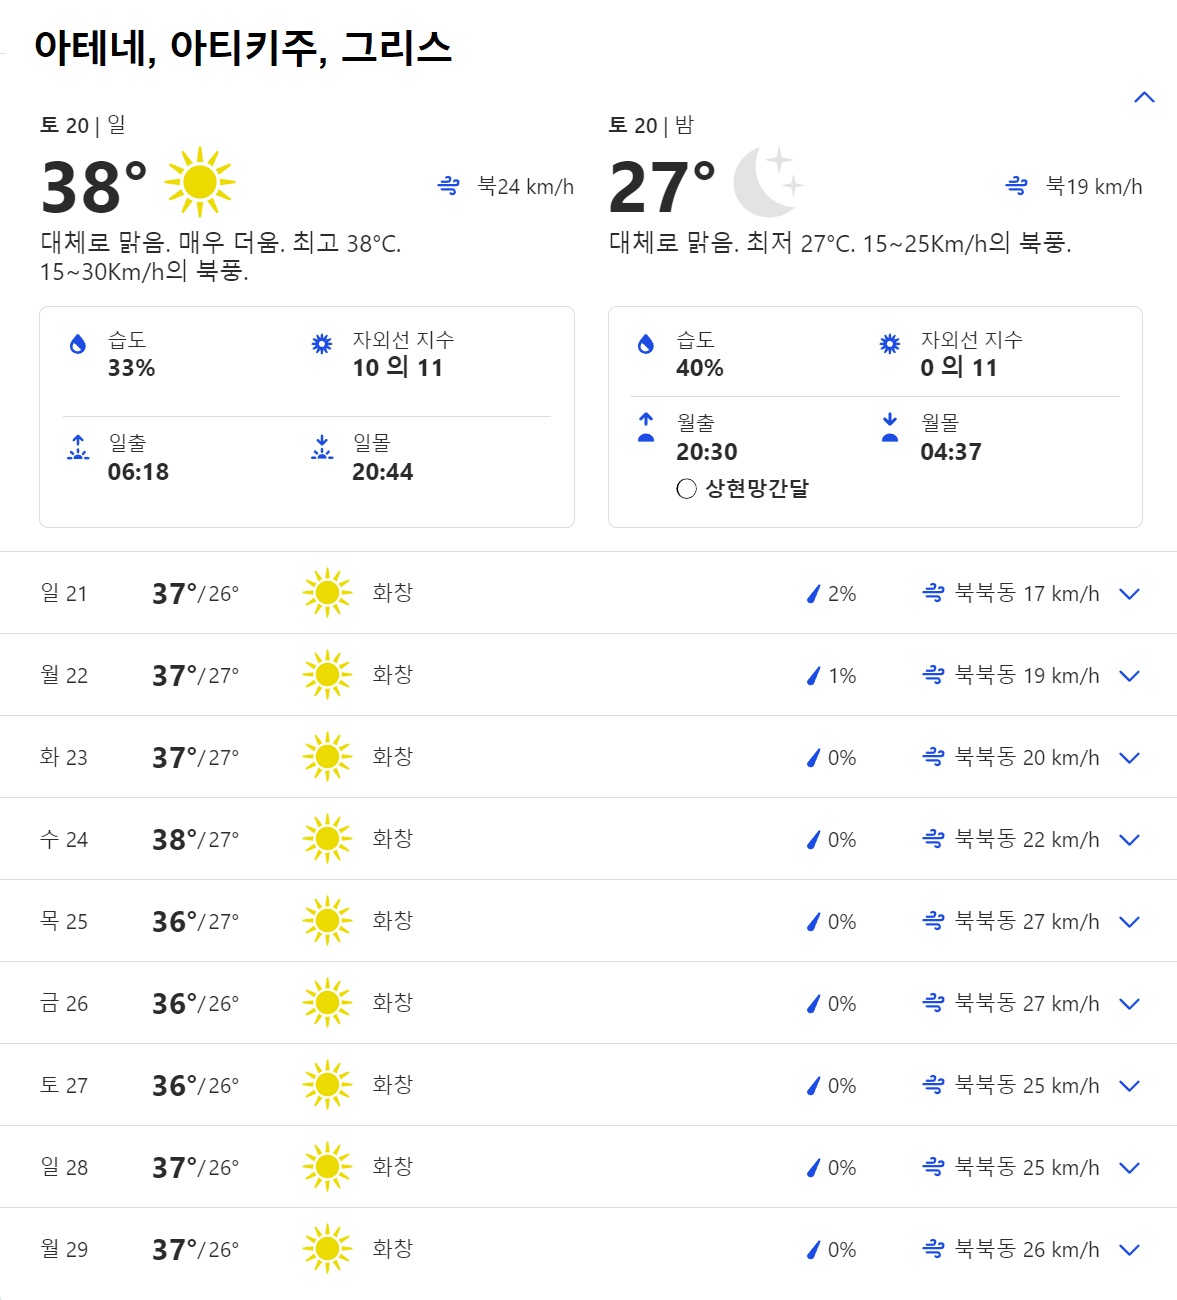1177x1300 pixels.
Task: Collapse the 토 20 detailed forecast
Action: (x=1144, y=98)
